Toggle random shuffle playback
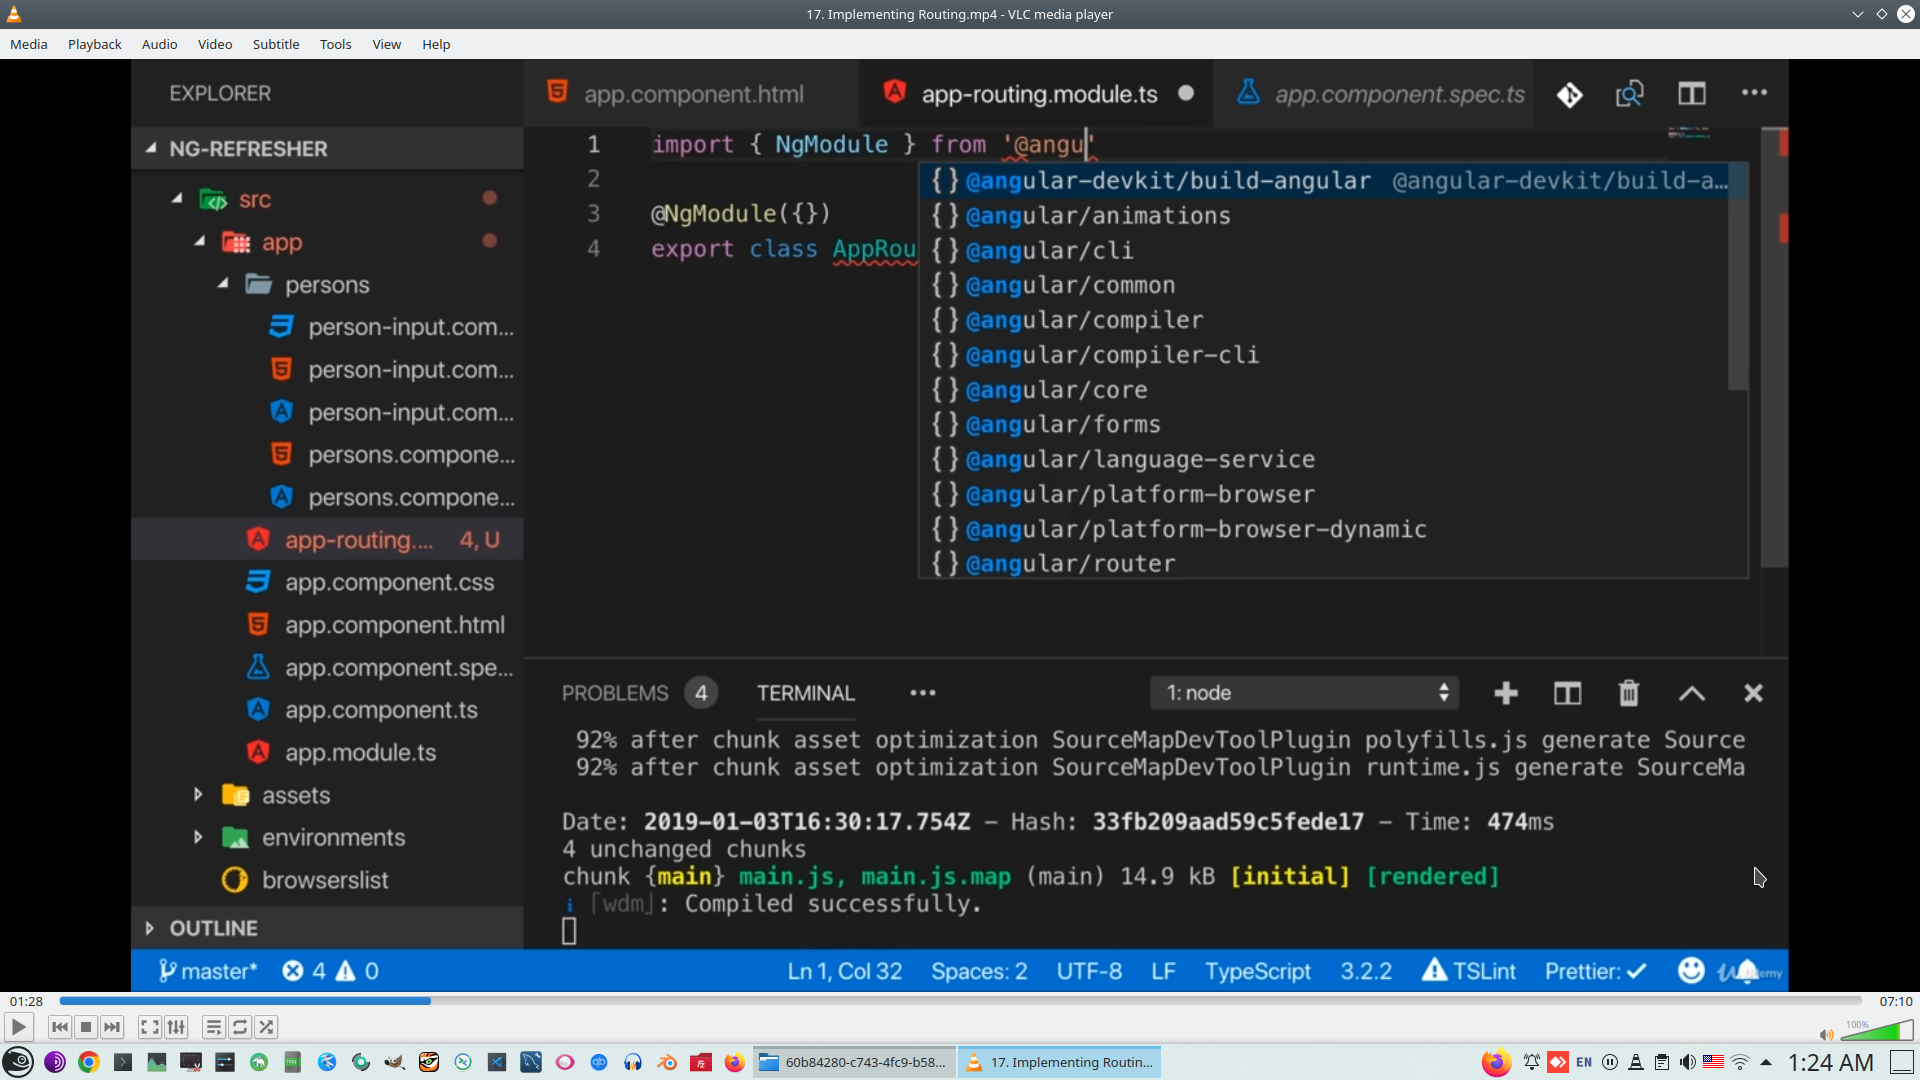The width and height of the screenshot is (1920, 1080). click(x=266, y=1027)
